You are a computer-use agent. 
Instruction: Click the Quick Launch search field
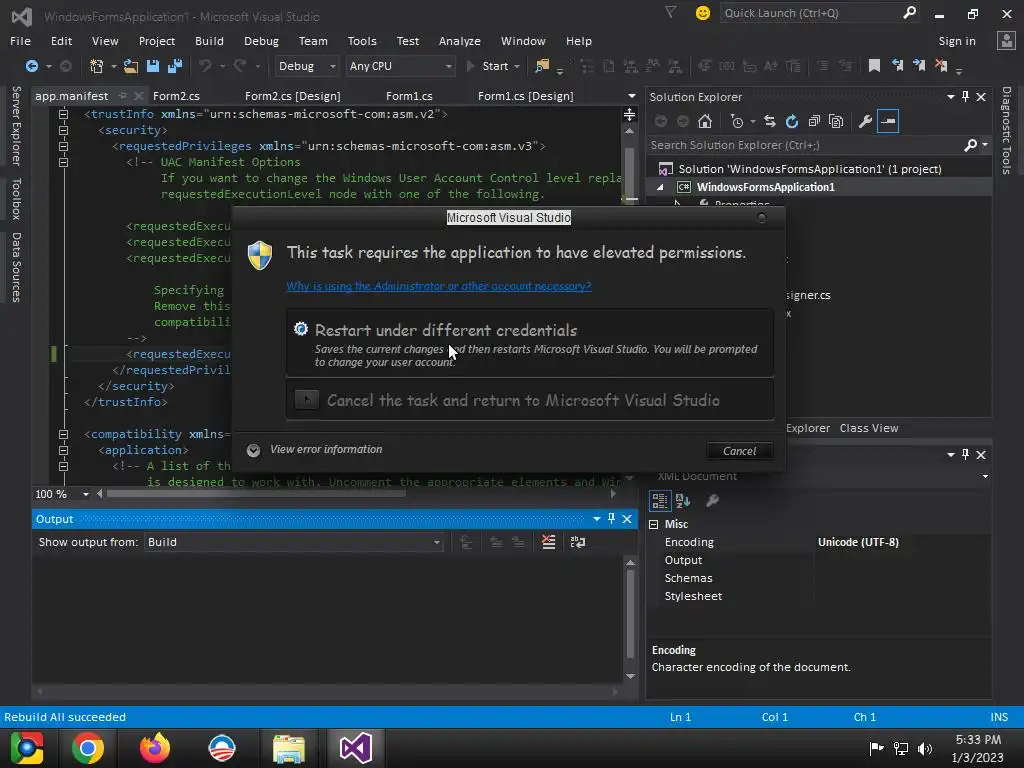[x=820, y=13]
